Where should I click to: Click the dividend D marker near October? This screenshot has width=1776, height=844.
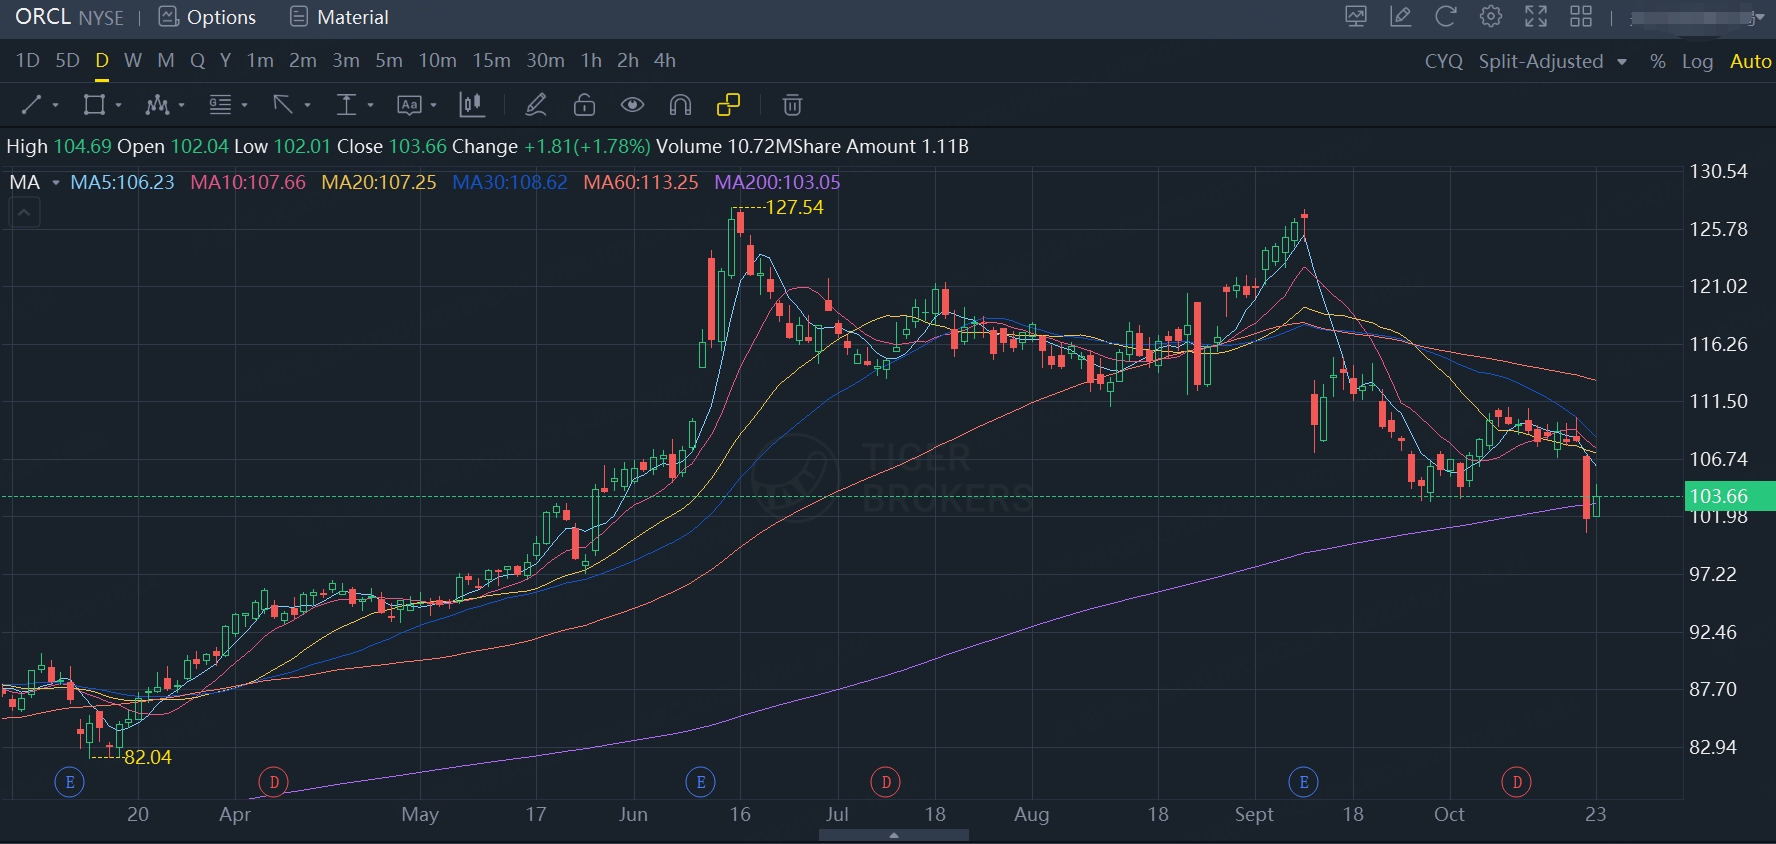1517,782
